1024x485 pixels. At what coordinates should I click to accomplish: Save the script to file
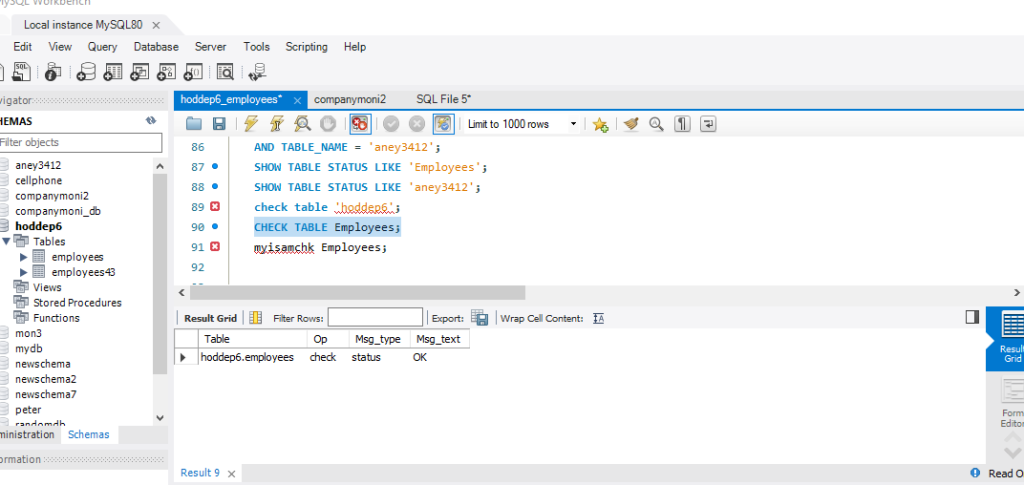tap(219, 124)
